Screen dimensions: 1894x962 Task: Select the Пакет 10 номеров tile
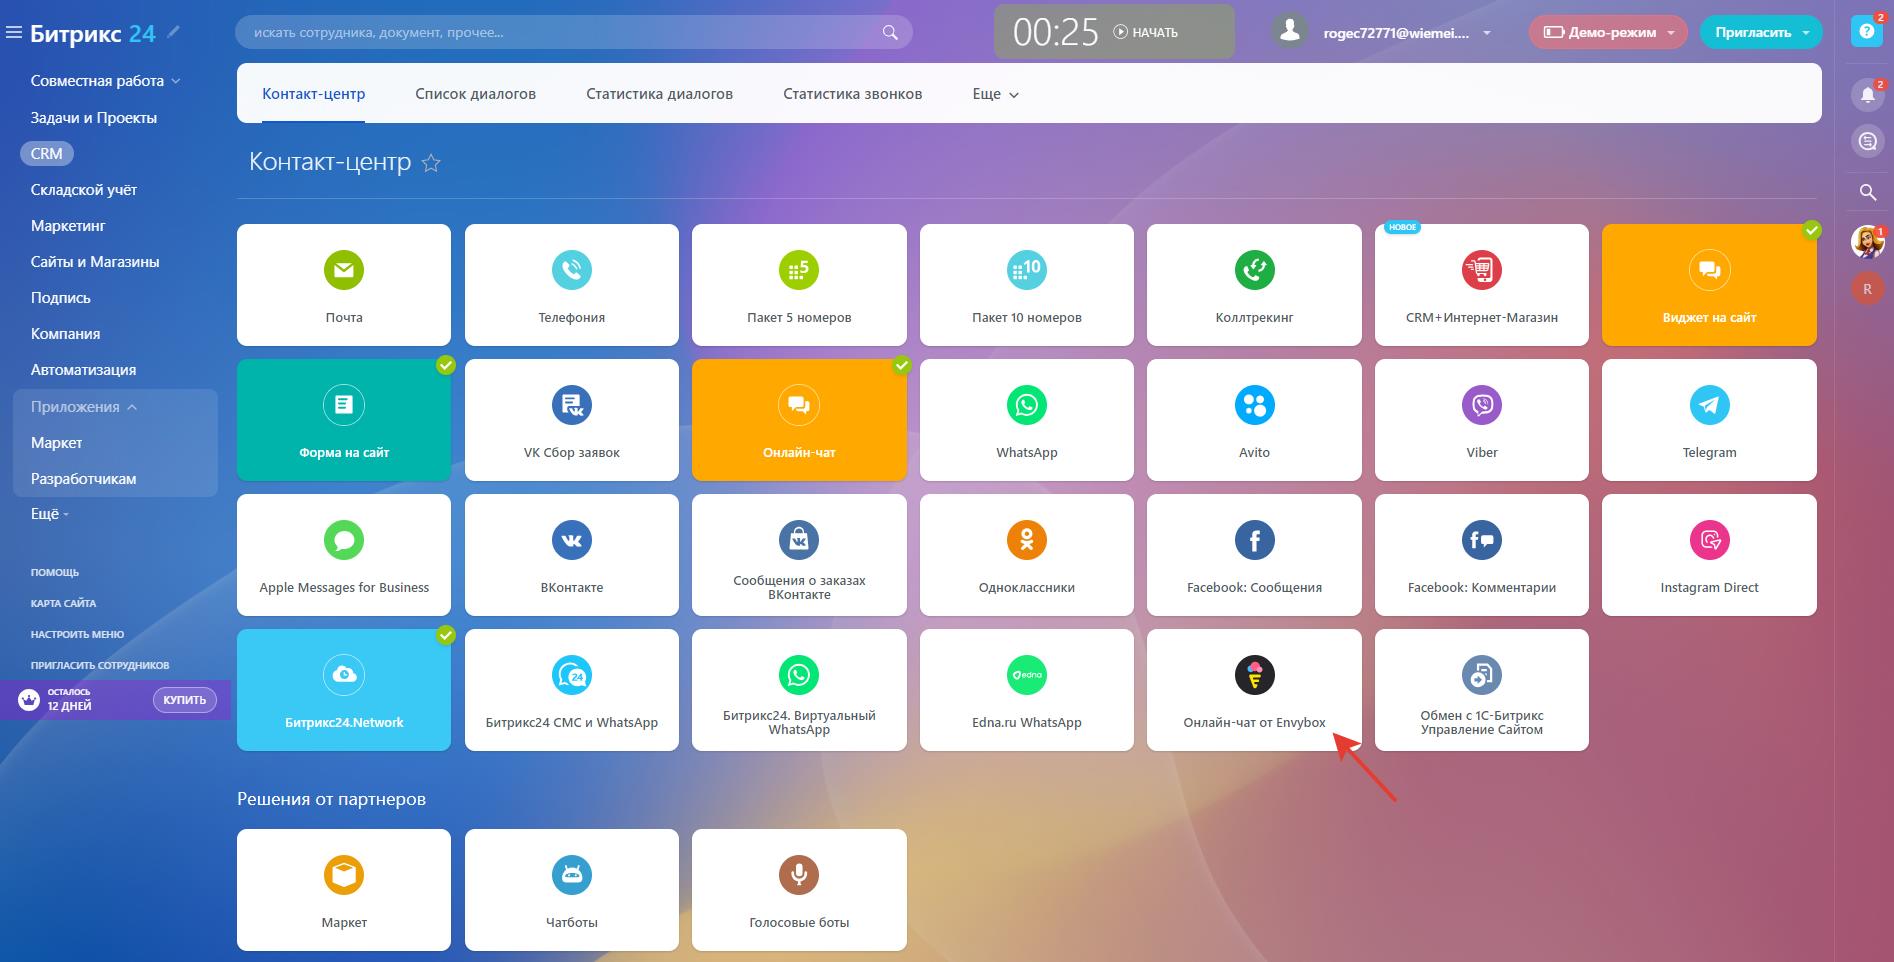[x=1027, y=285]
